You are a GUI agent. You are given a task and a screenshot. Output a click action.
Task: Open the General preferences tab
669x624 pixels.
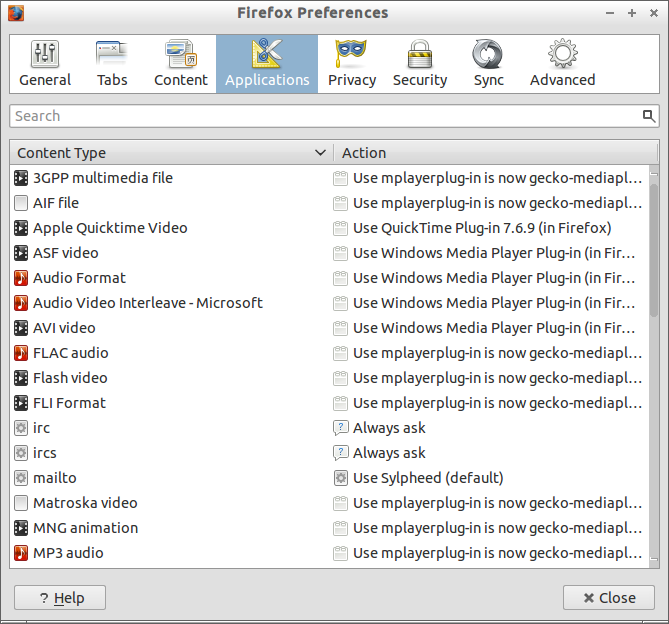[x=45, y=64]
